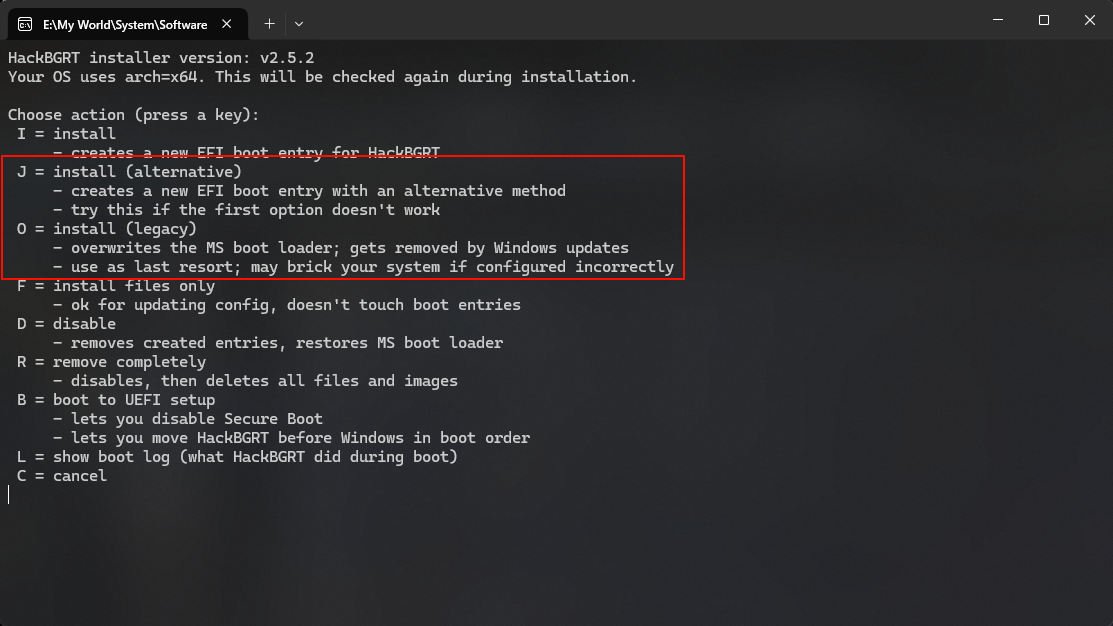Click the "Your OS uses arch=x64" line
The width and height of the screenshot is (1113, 626).
tap(321, 77)
